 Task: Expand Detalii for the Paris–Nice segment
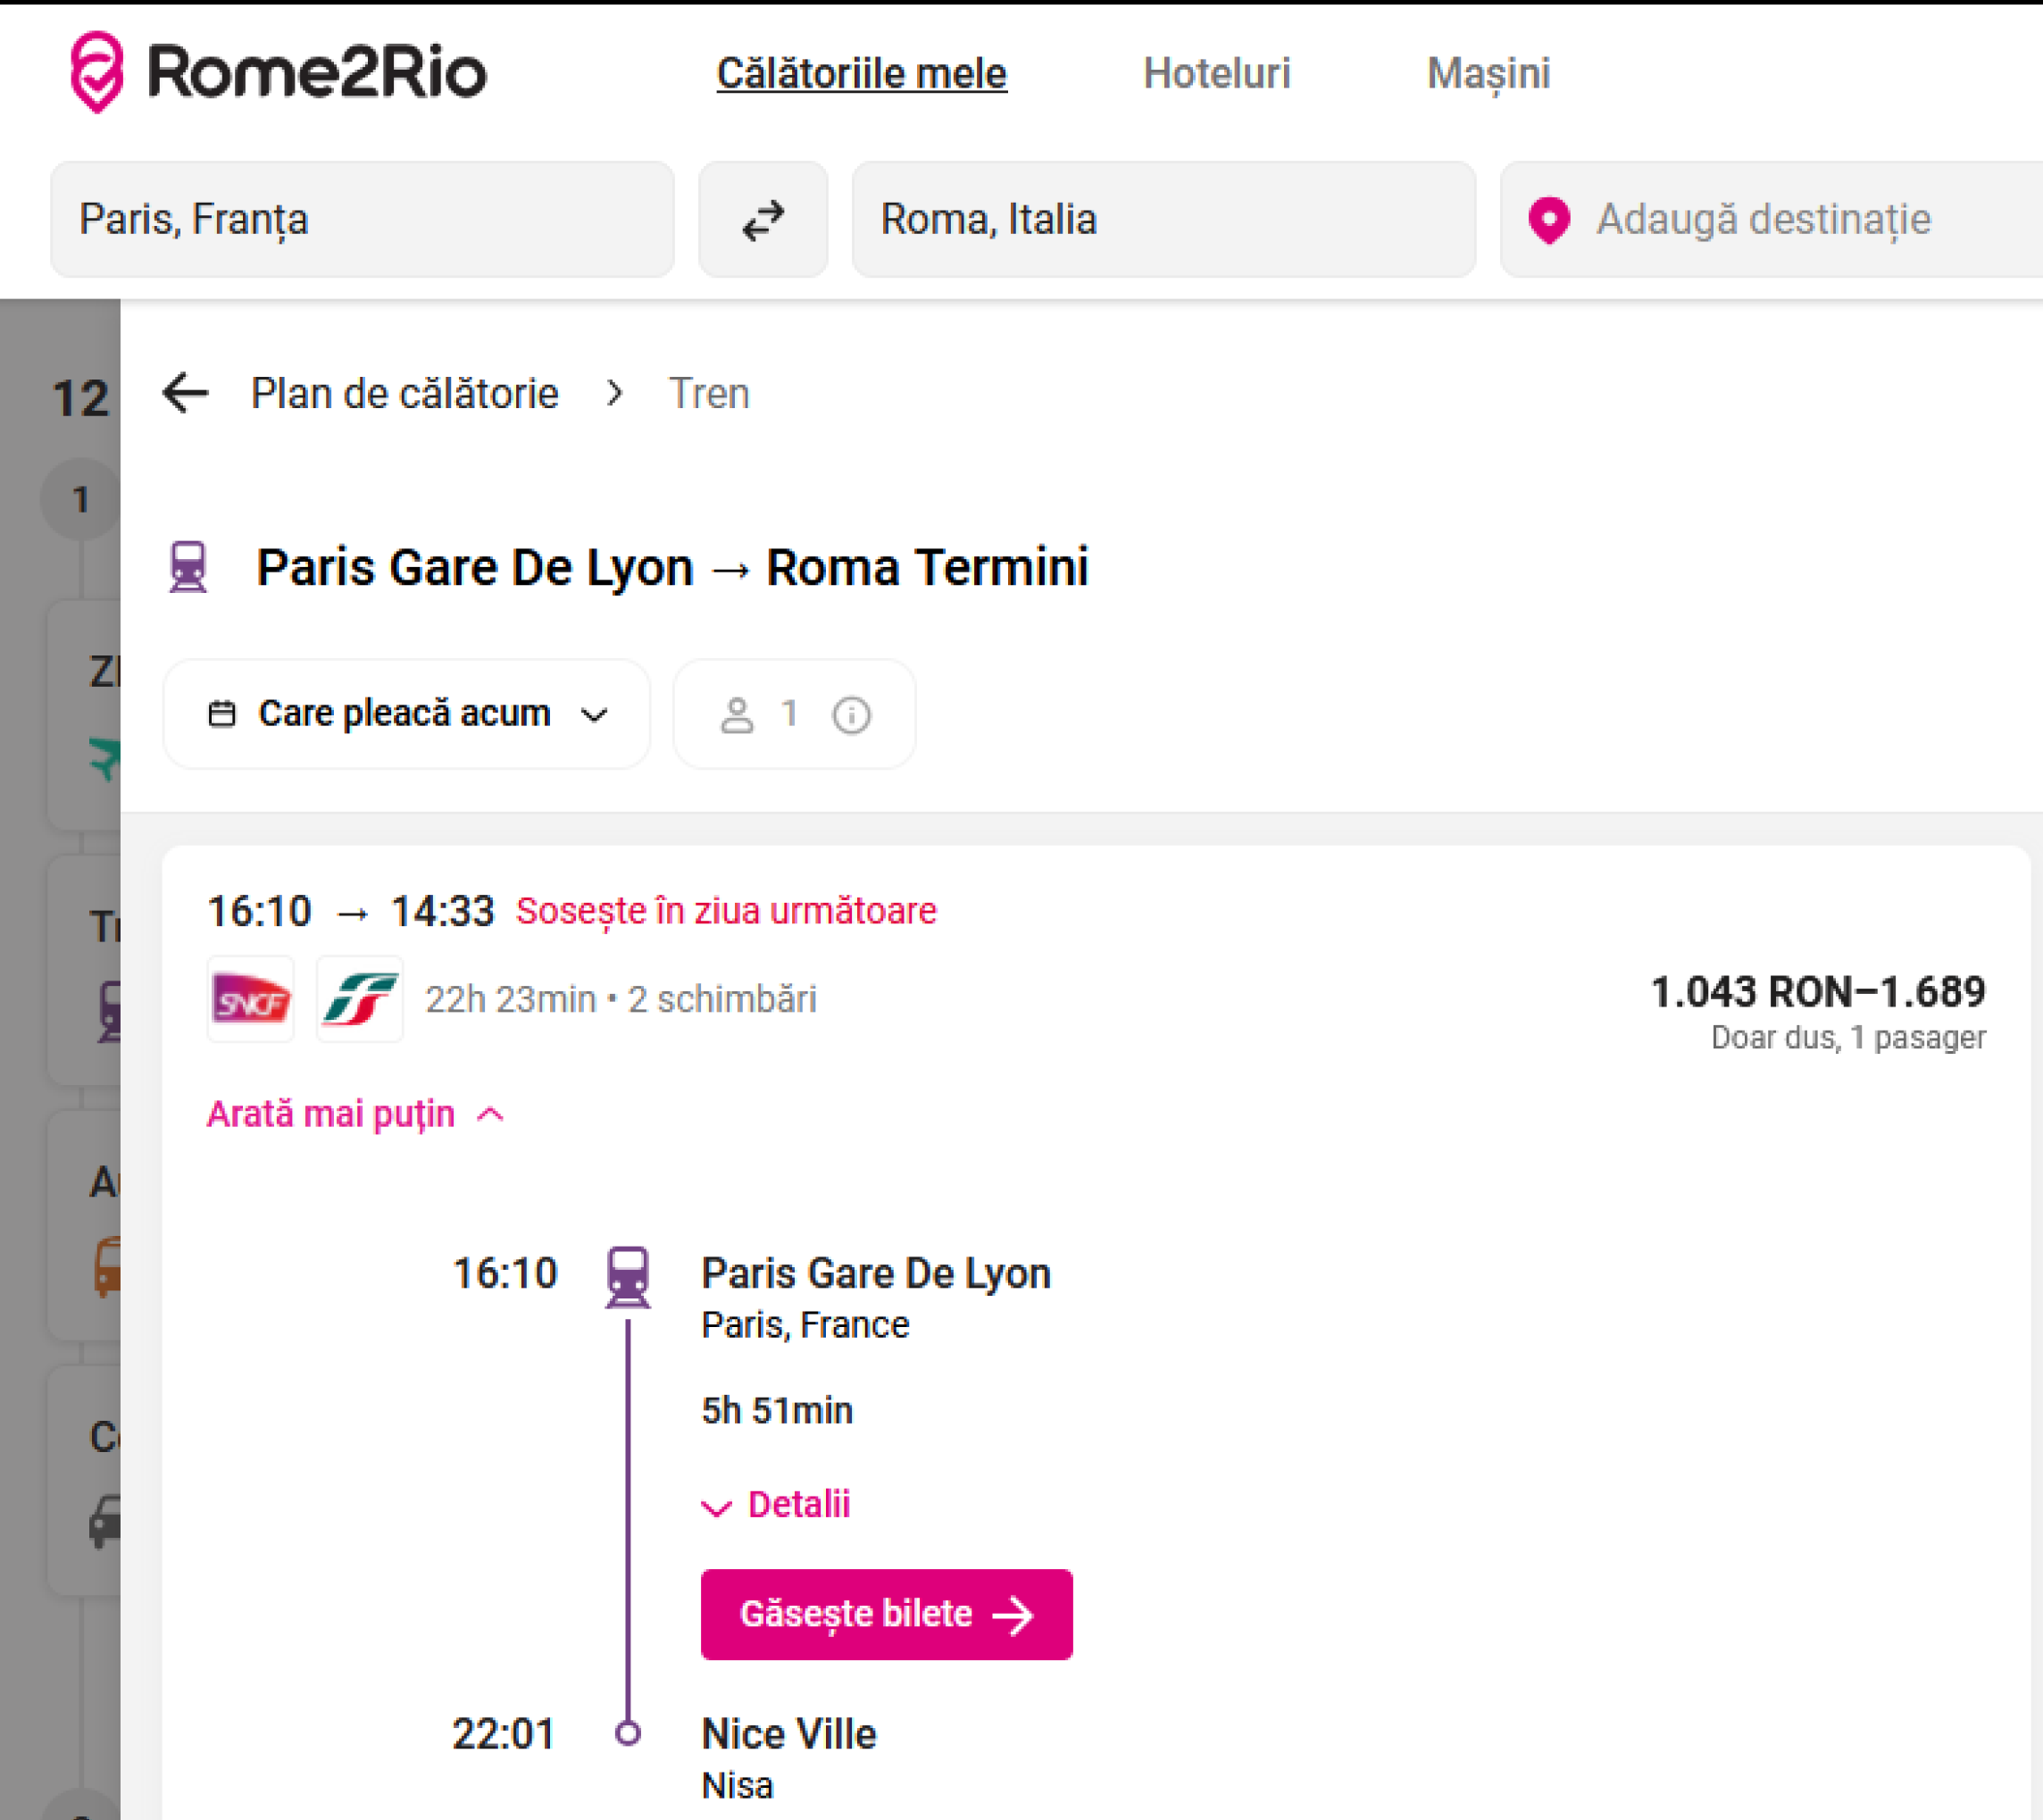[x=777, y=1504]
